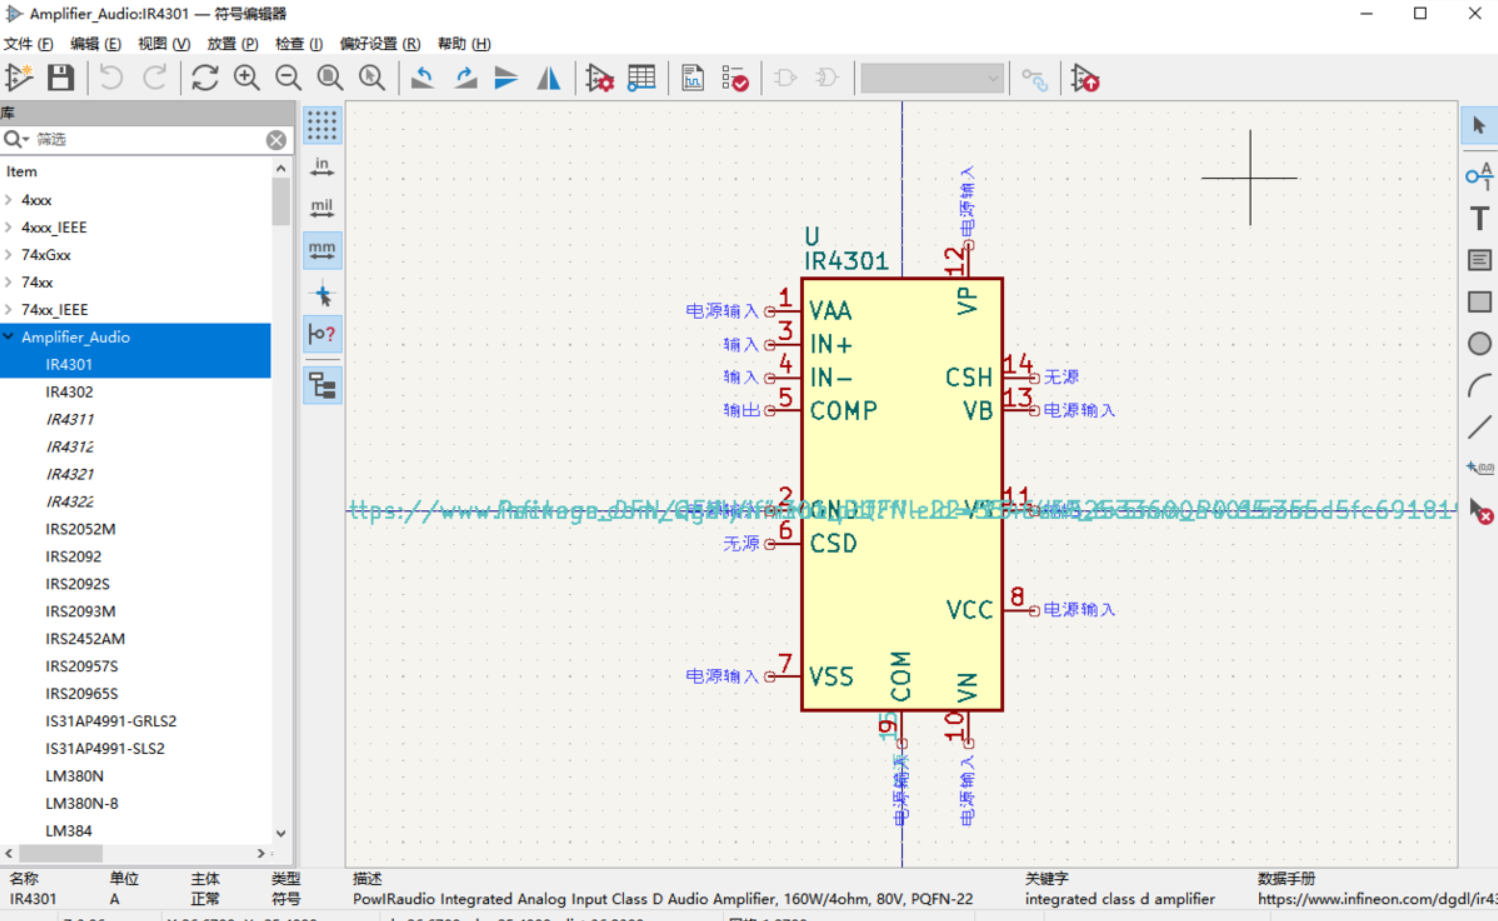The width and height of the screenshot is (1498, 921).
Task: Add the symbol to schematic
Action: coord(1085,78)
